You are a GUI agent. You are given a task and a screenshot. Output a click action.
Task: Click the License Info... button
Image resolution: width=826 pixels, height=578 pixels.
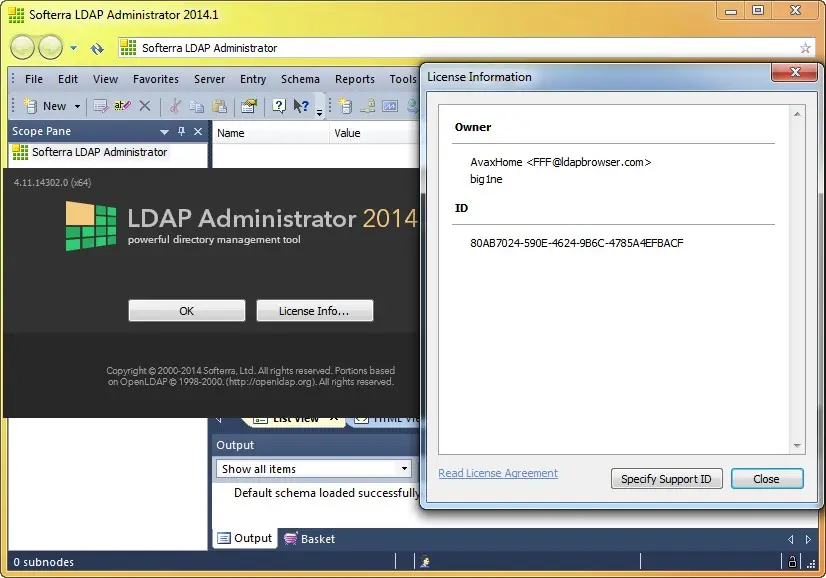point(314,311)
